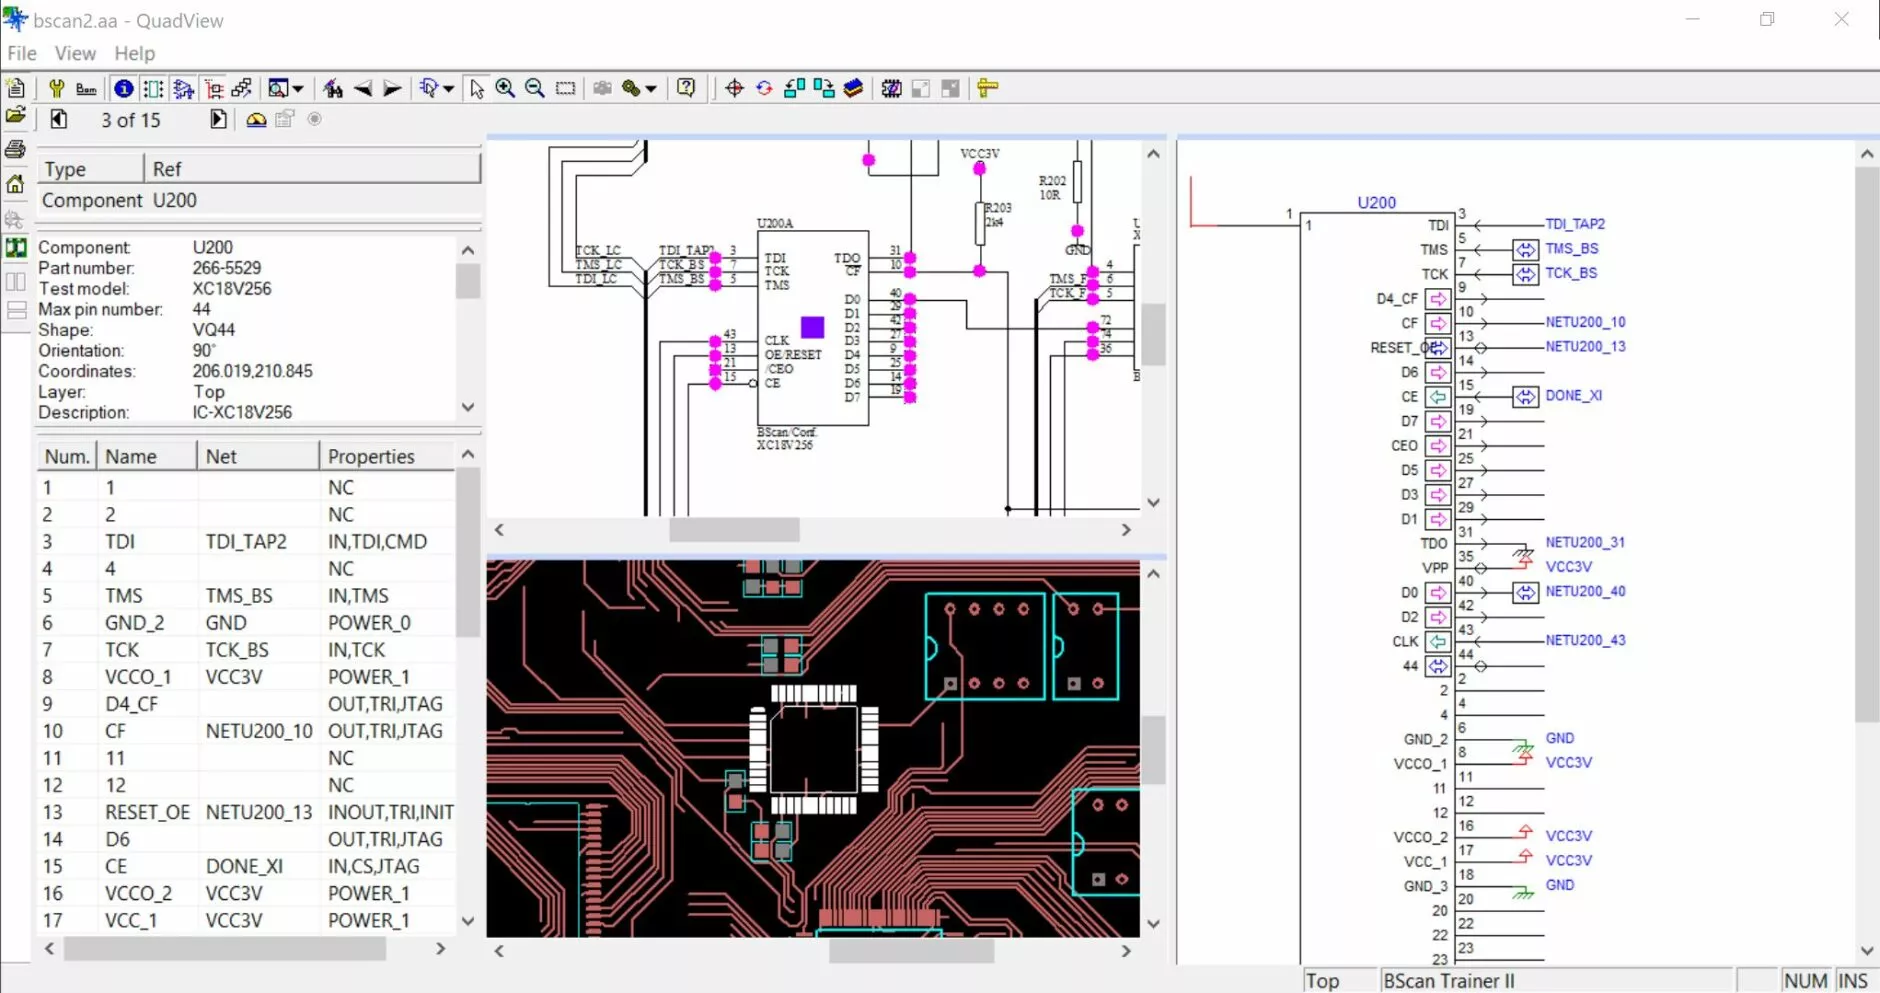This screenshot has height=993, width=1880.
Task: Click the yellow measure ruler icon
Action: pos(988,88)
